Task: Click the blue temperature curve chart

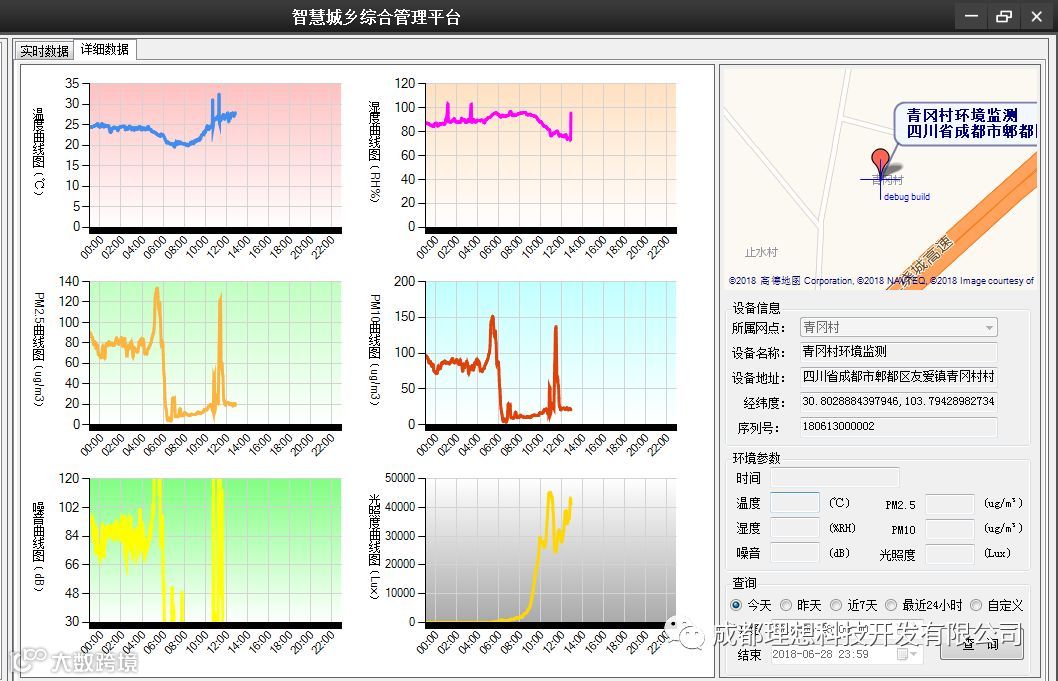Action: [215, 155]
